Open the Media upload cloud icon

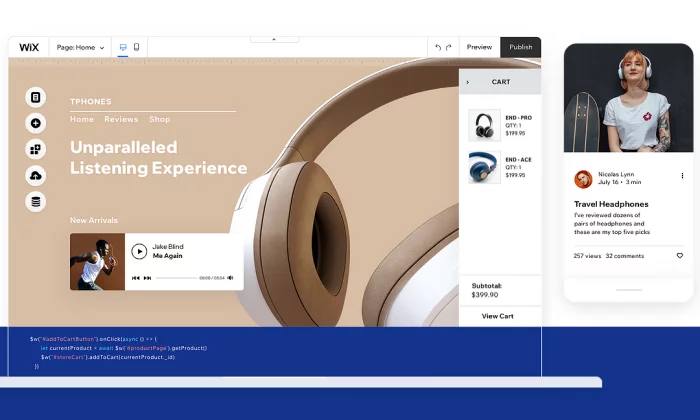(36, 175)
